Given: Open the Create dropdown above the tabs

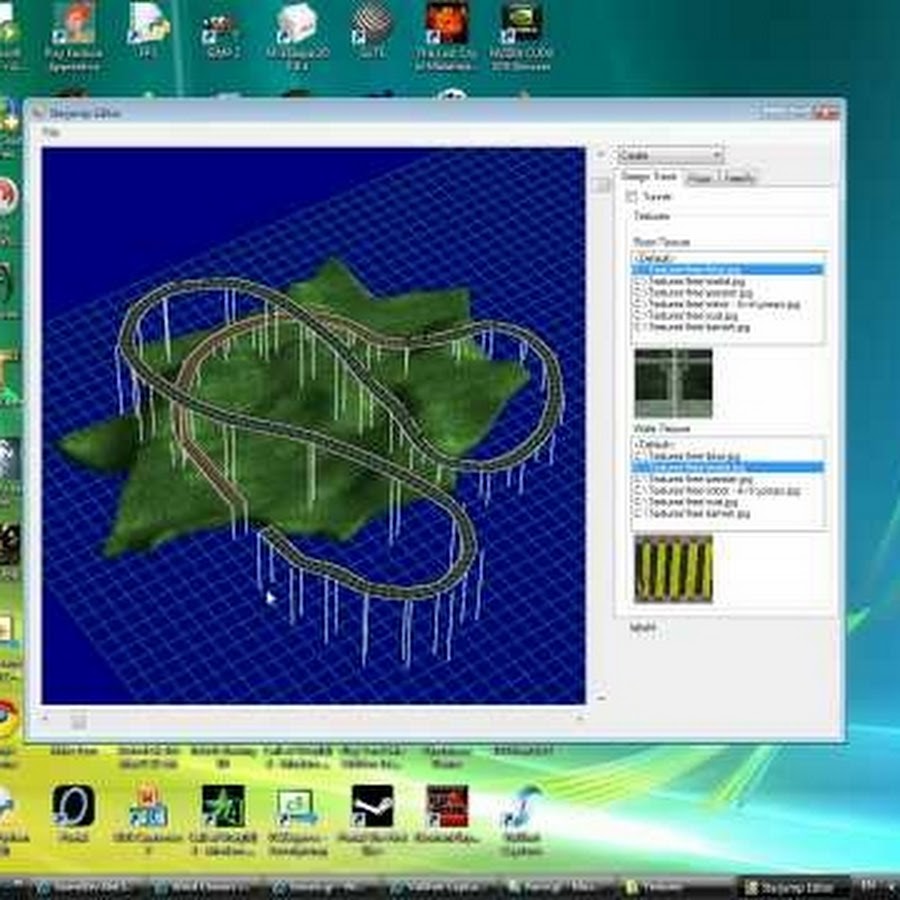Looking at the screenshot, I should (x=669, y=155).
